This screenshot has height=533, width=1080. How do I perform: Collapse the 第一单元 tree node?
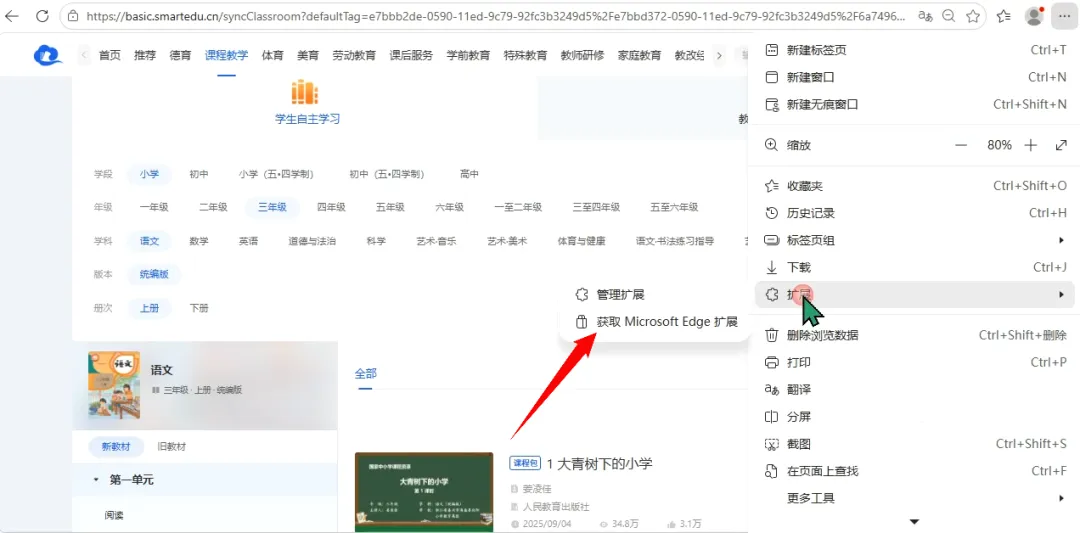(96, 479)
